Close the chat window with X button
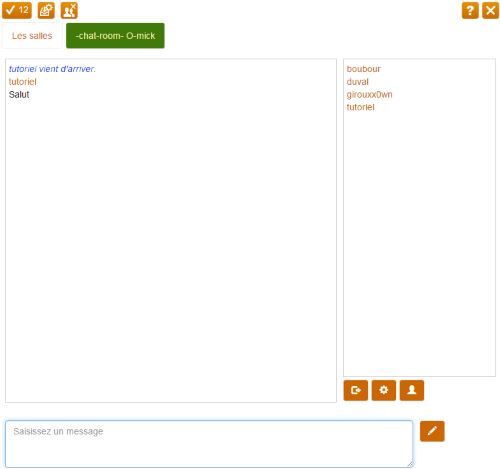Viewport: 500px width, 469px height. click(x=490, y=10)
